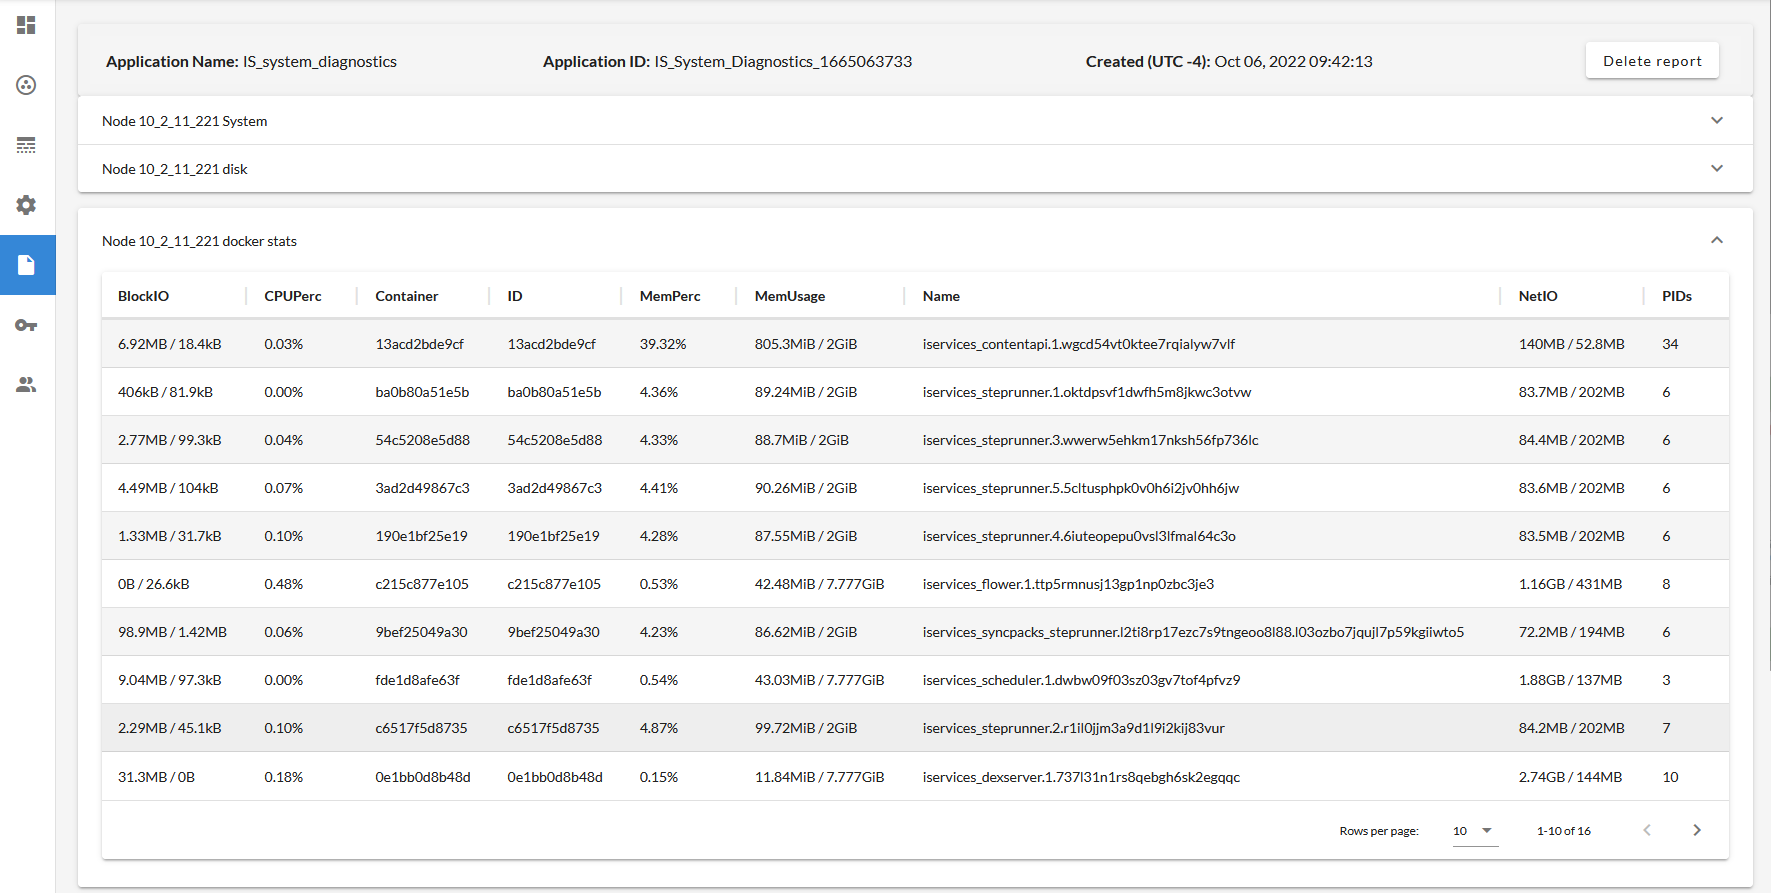Click the PIDs column header
1771x893 pixels.
pyautogui.click(x=1676, y=296)
